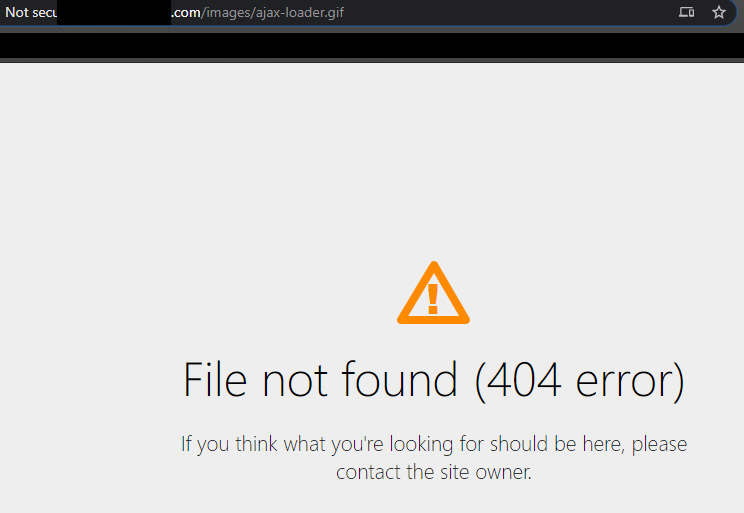Click the images/ajax-loader.gif URL path
This screenshot has height=513, width=744.
[275, 12]
